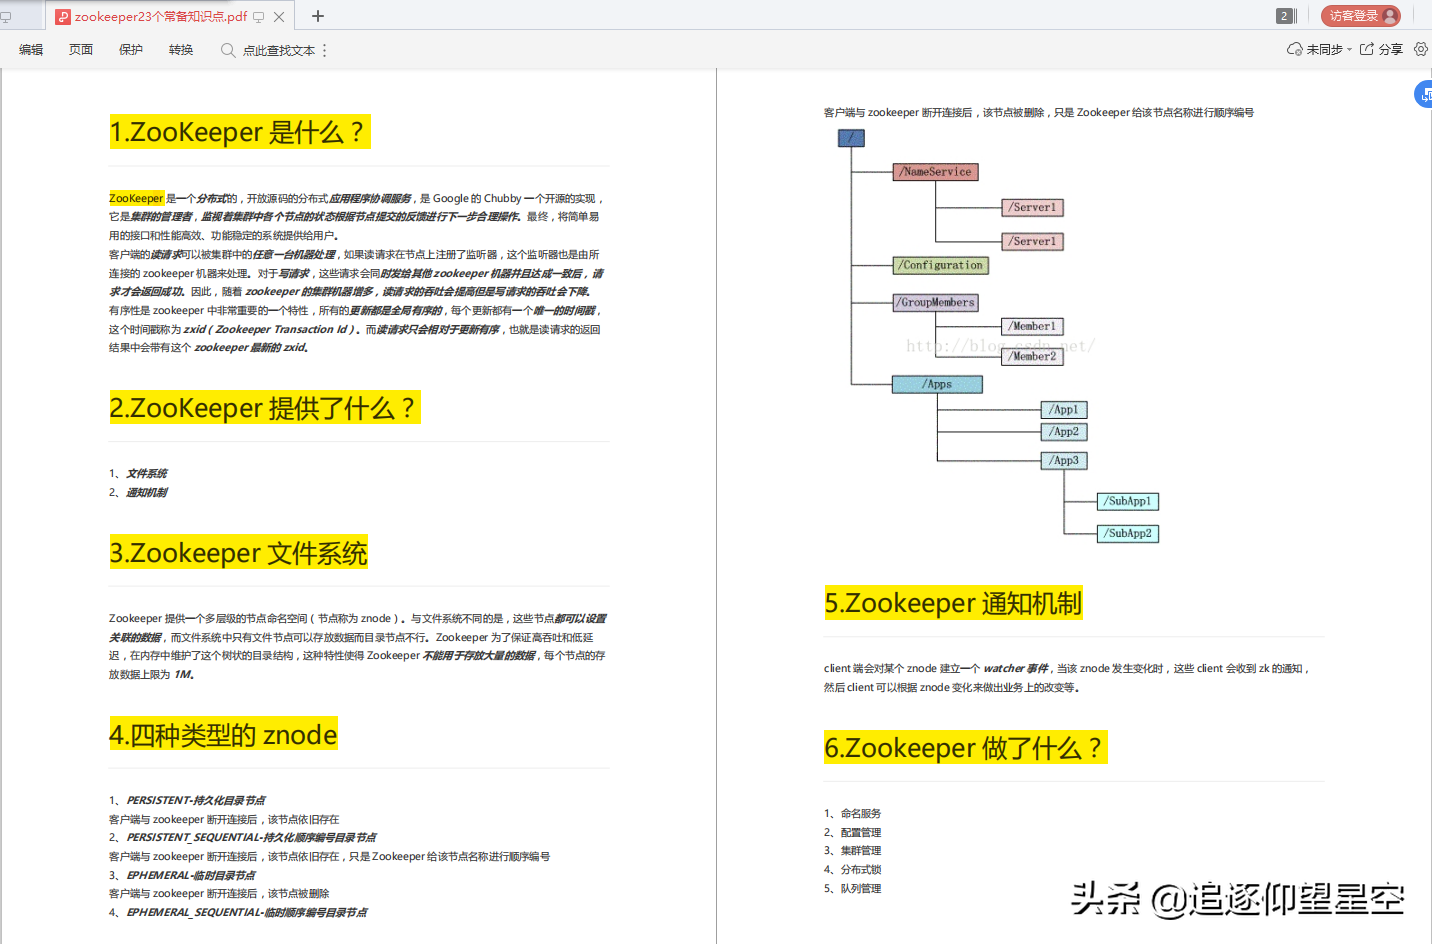
Task: Click list item 集群管理
Action: 861,851
